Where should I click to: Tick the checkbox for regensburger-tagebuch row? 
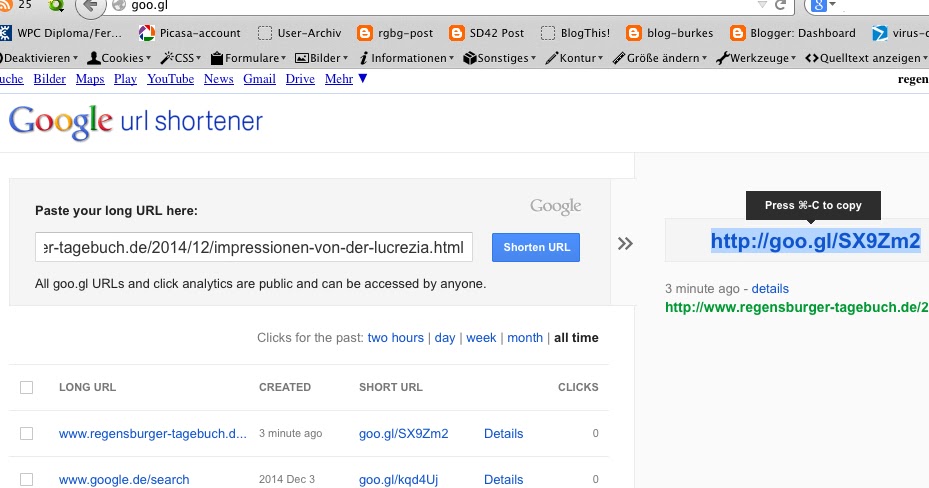26,434
